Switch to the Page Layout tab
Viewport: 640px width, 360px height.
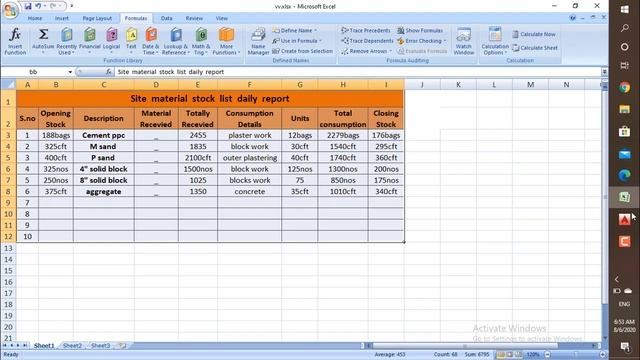tap(97, 18)
